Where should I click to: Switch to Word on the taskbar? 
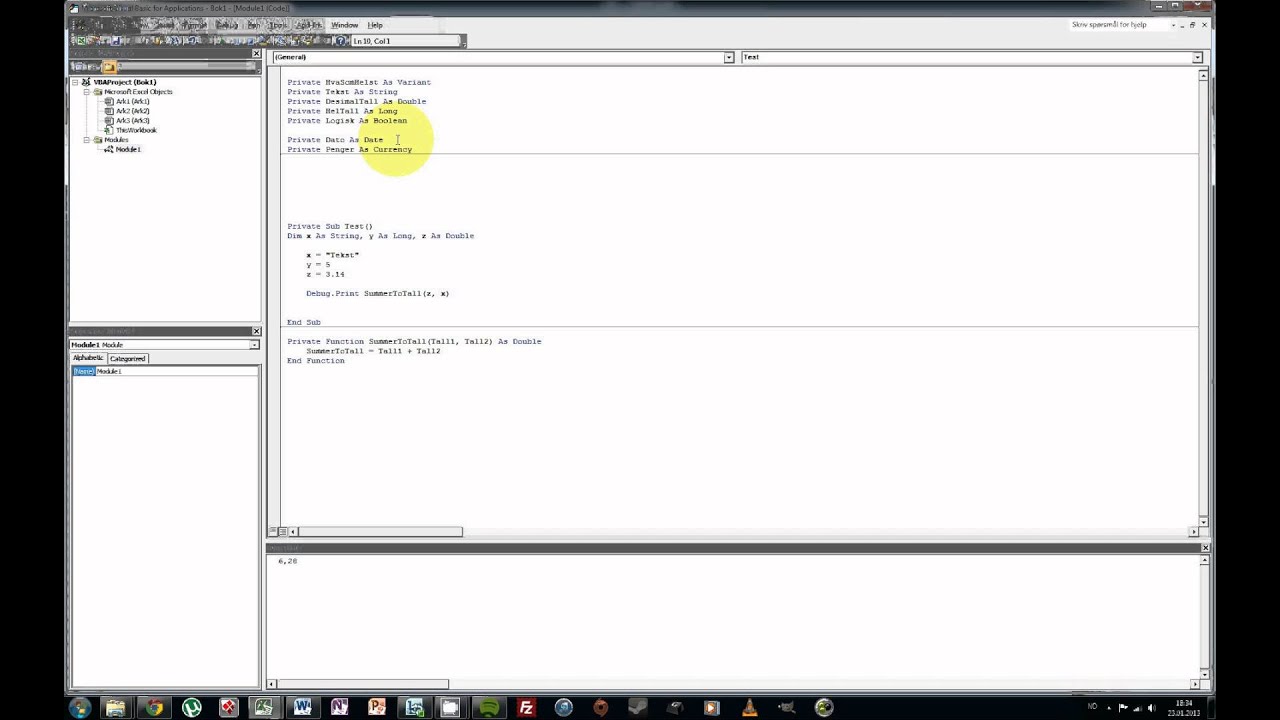[302, 707]
